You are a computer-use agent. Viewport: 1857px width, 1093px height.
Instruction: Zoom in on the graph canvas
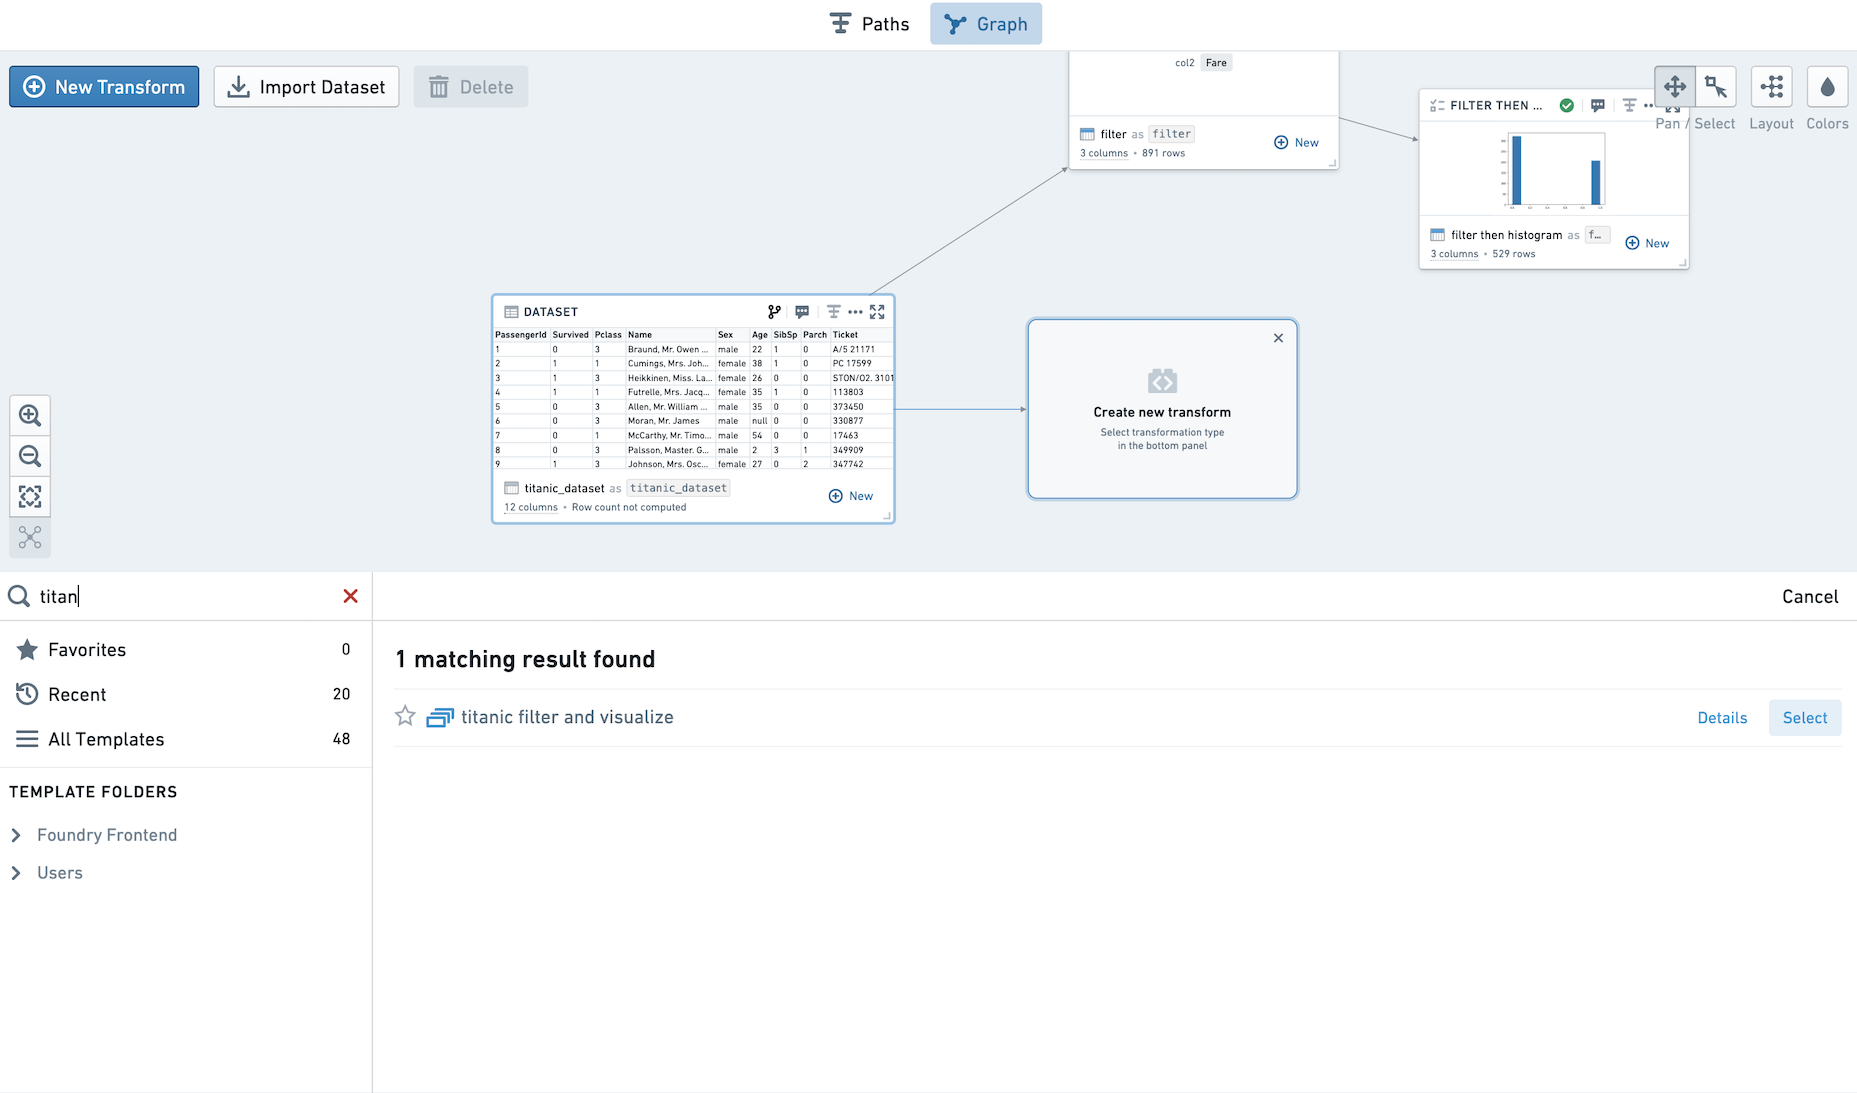coord(30,415)
